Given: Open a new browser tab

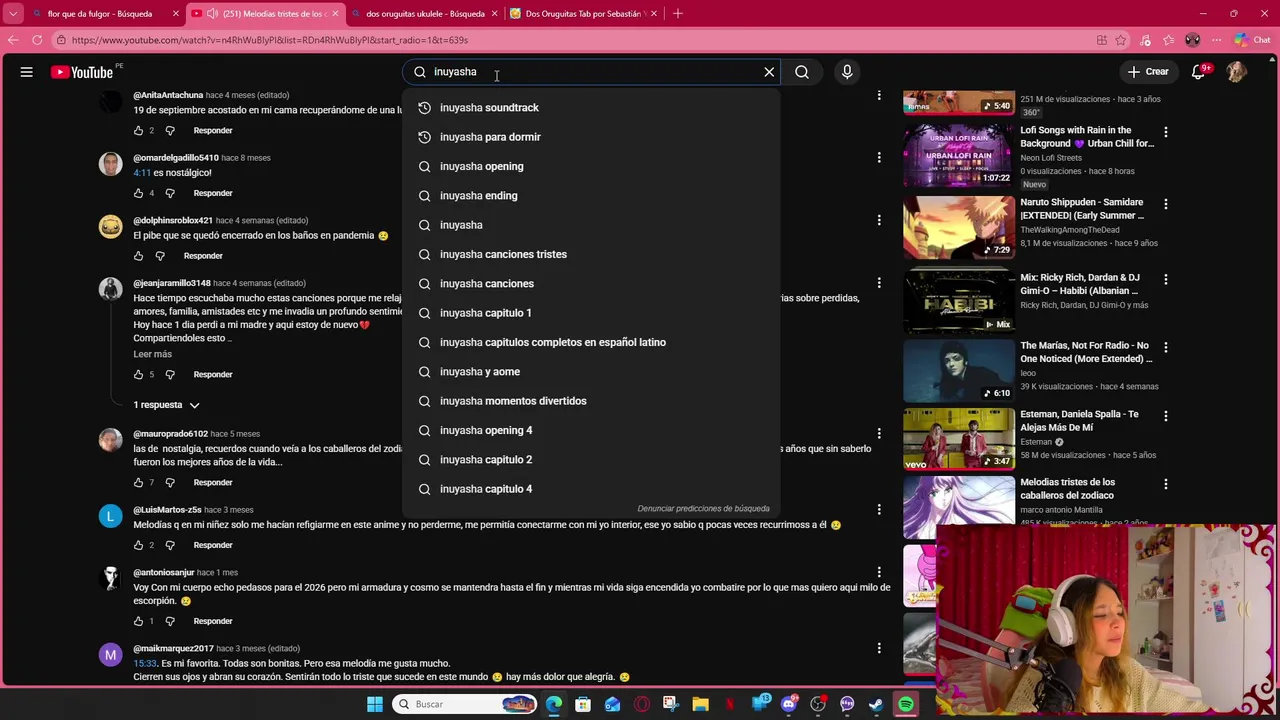Looking at the screenshot, I should (x=677, y=13).
